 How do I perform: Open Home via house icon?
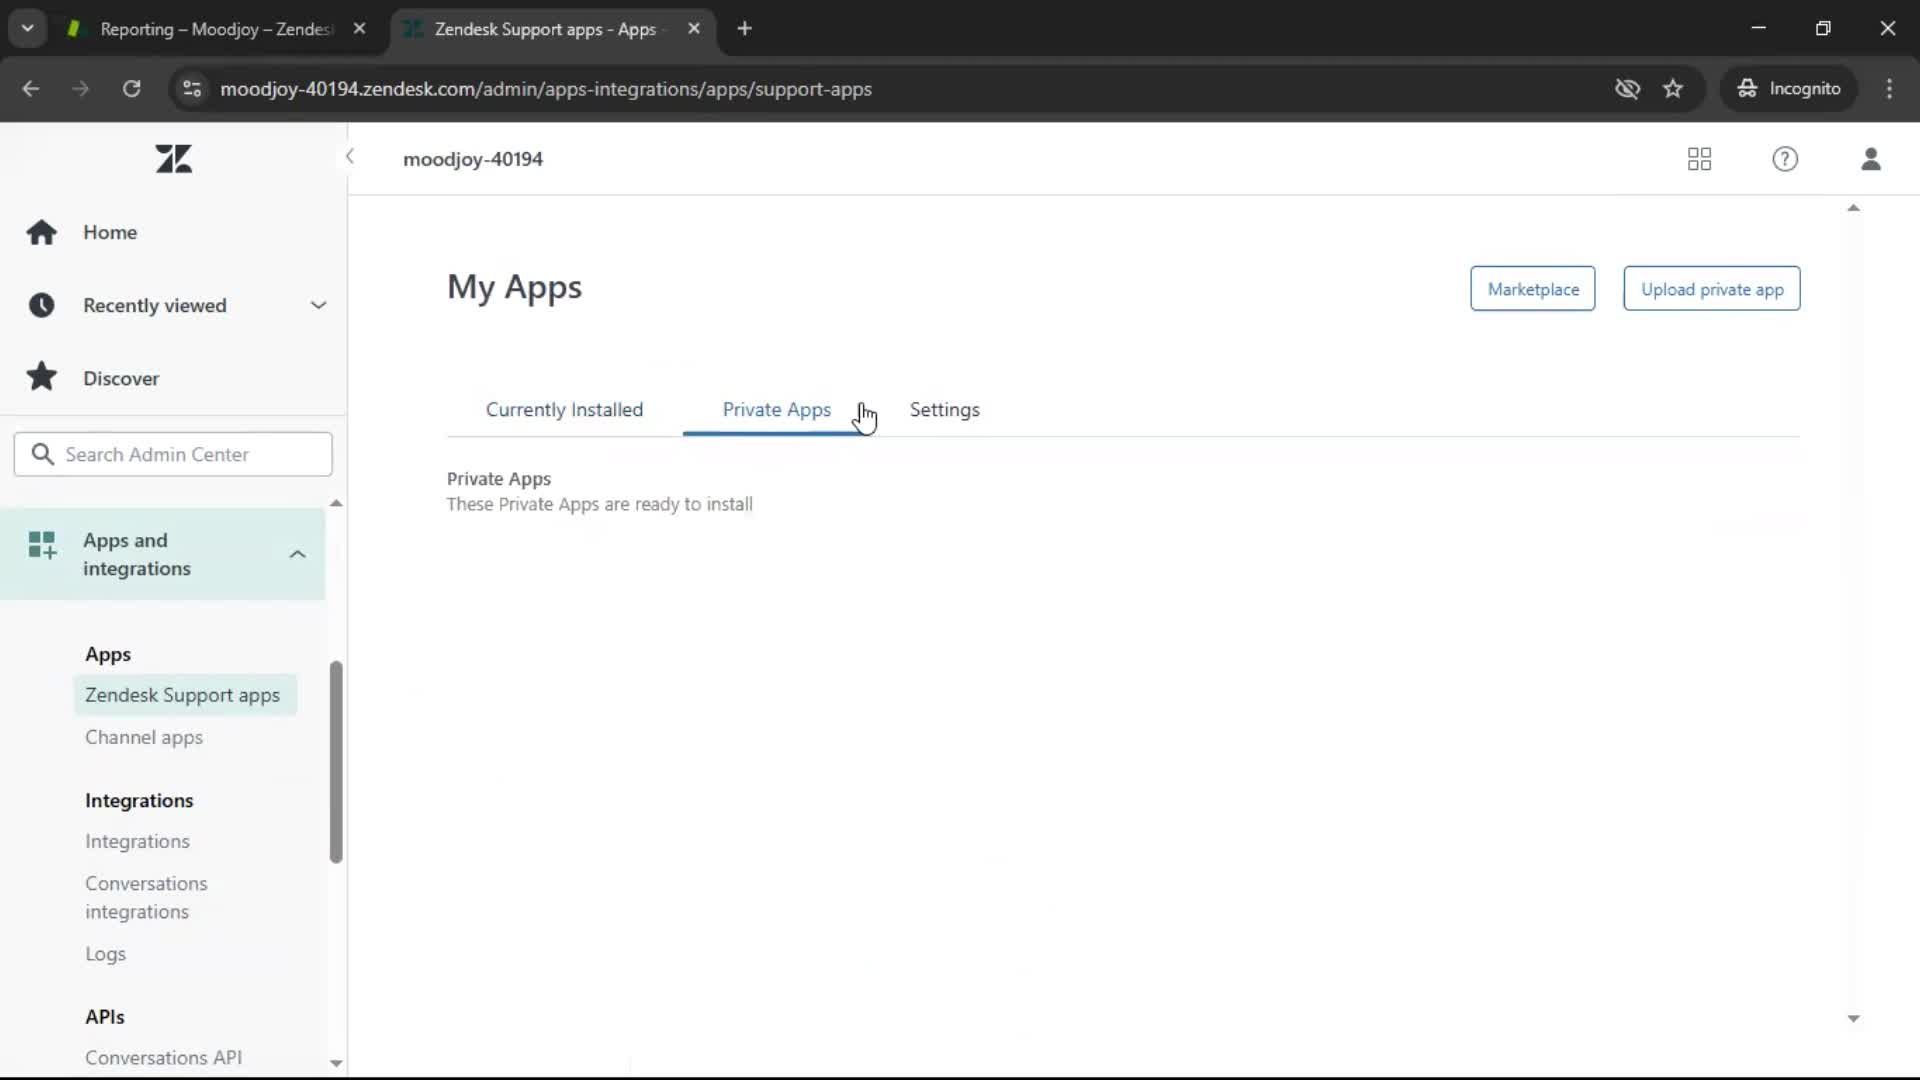pos(41,232)
